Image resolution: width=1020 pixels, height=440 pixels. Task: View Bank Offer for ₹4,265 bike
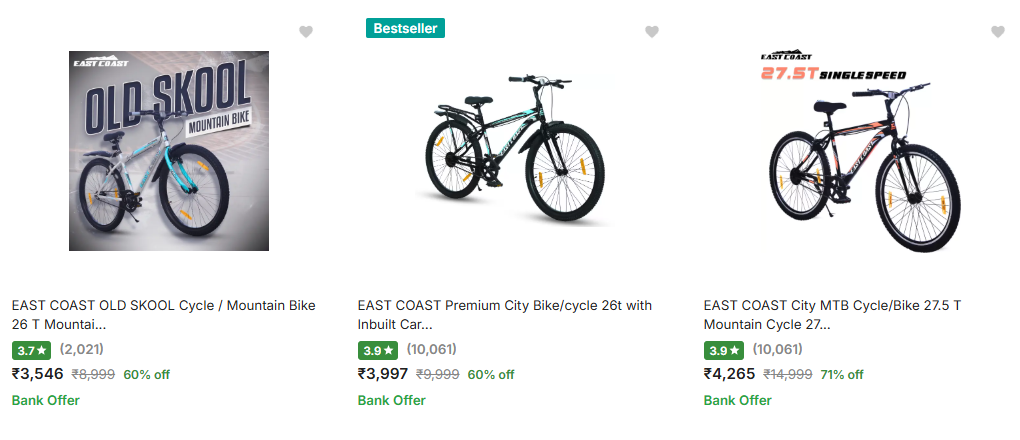coord(738,400)
